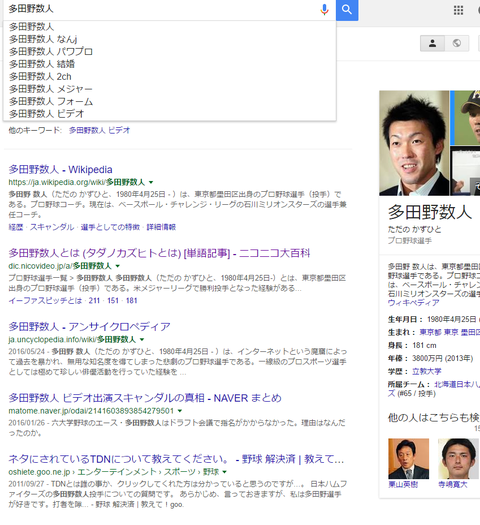Click the baseball cap photo in knowledge panel
The image size is (480, 525).
465,118
